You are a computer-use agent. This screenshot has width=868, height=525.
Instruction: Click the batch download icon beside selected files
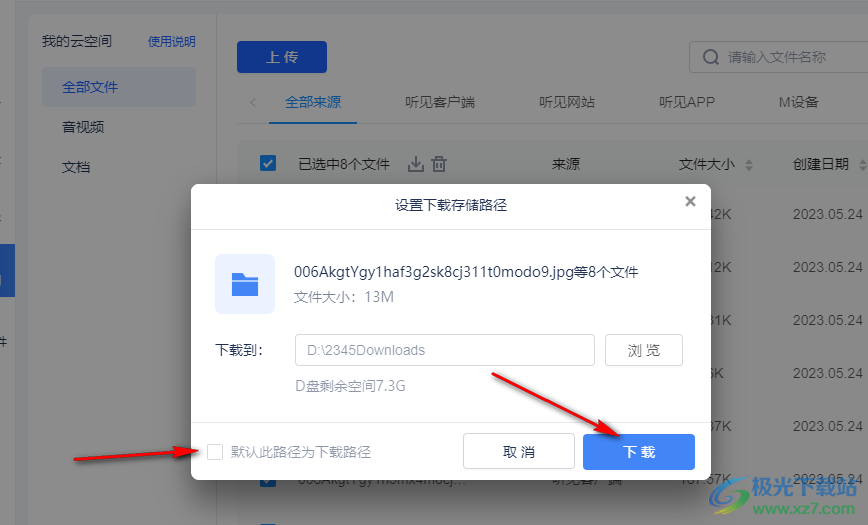pos(417,164)
